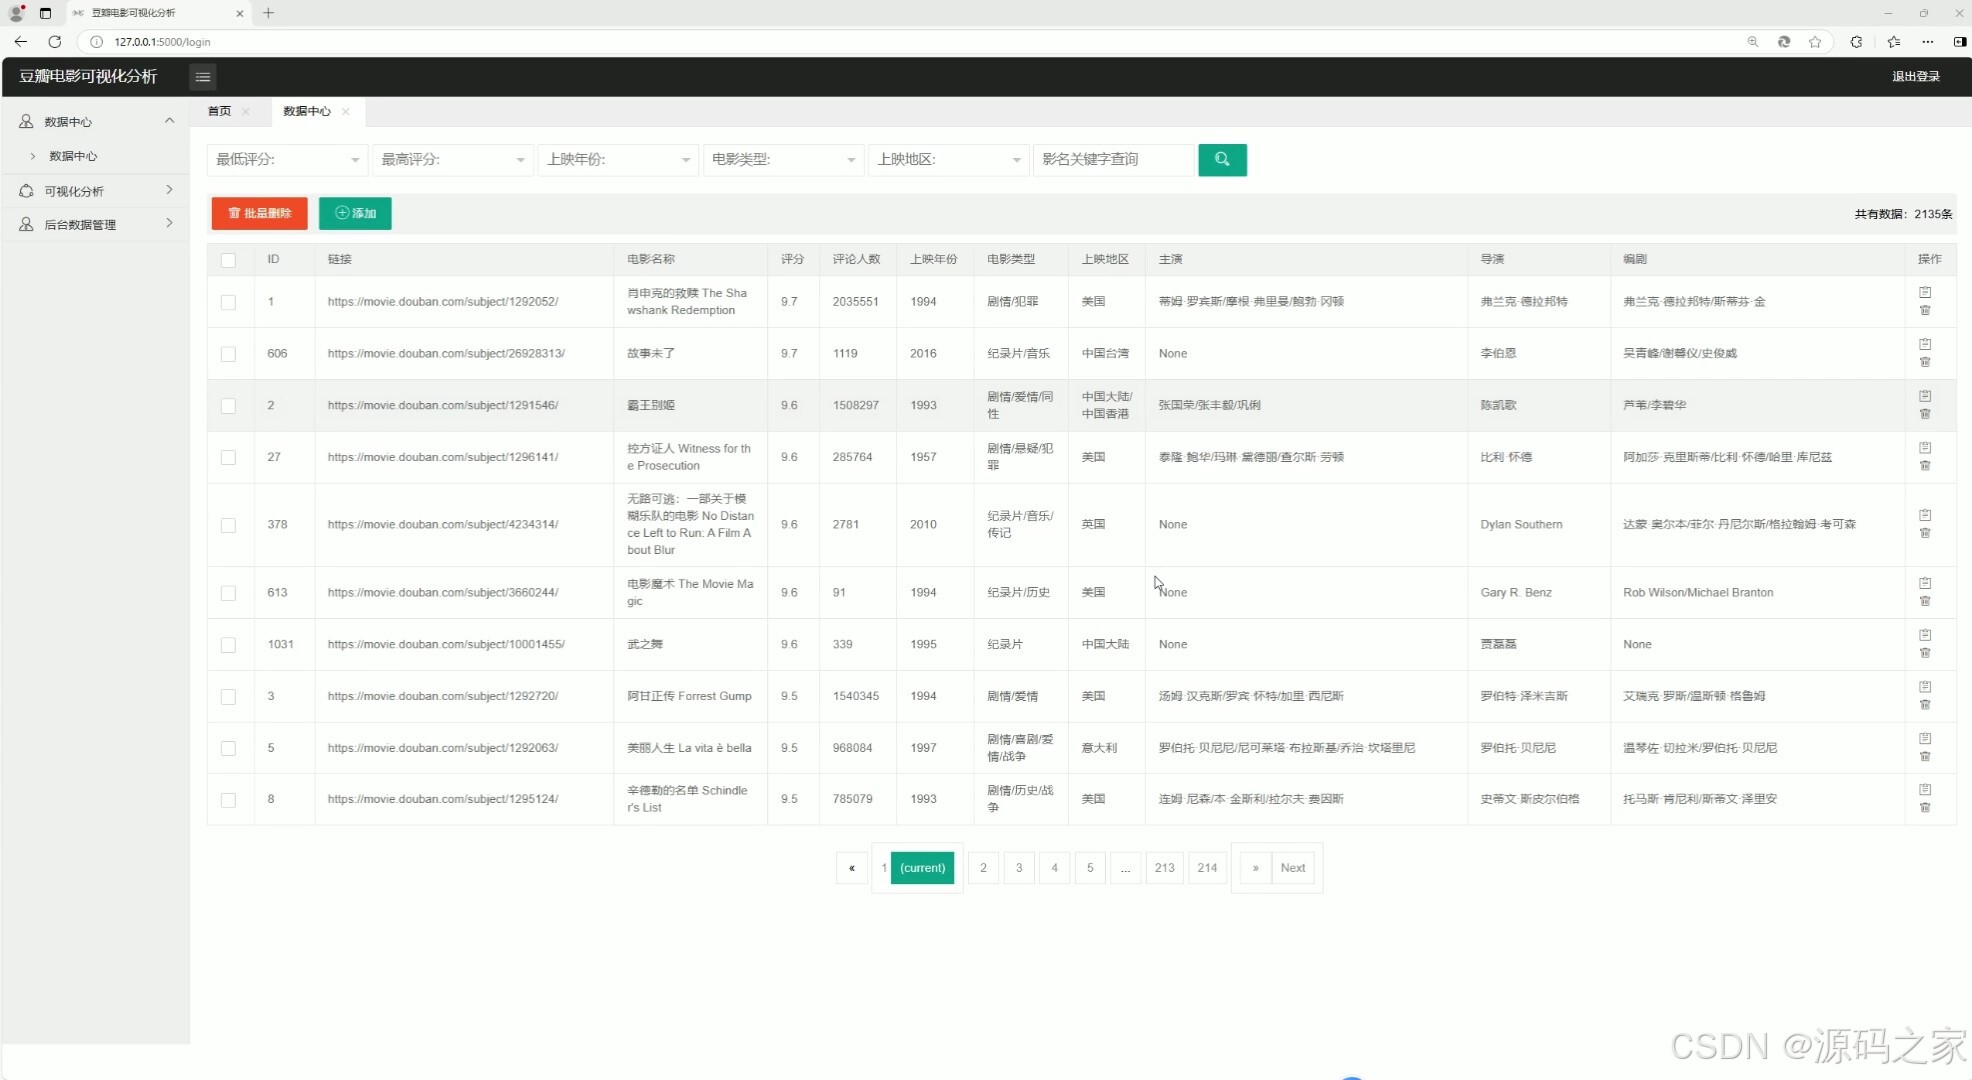
Task: Click the red 批量删除 button
Action: 259,213
